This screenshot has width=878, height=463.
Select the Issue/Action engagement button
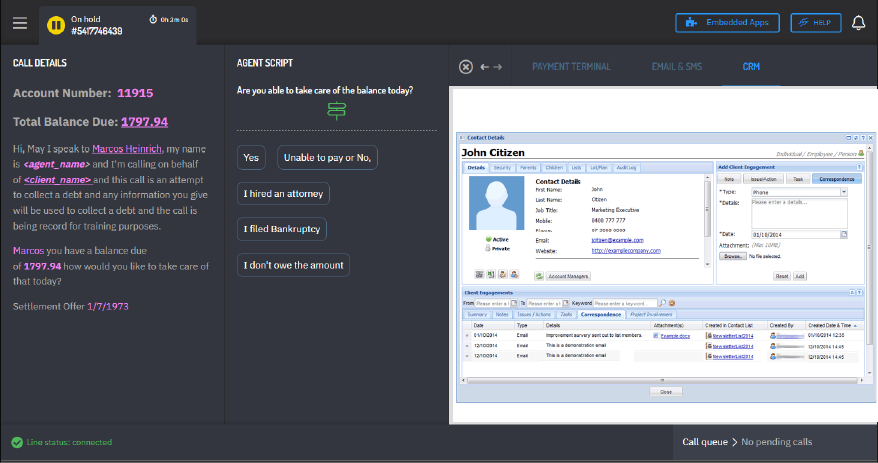[763, 179]
